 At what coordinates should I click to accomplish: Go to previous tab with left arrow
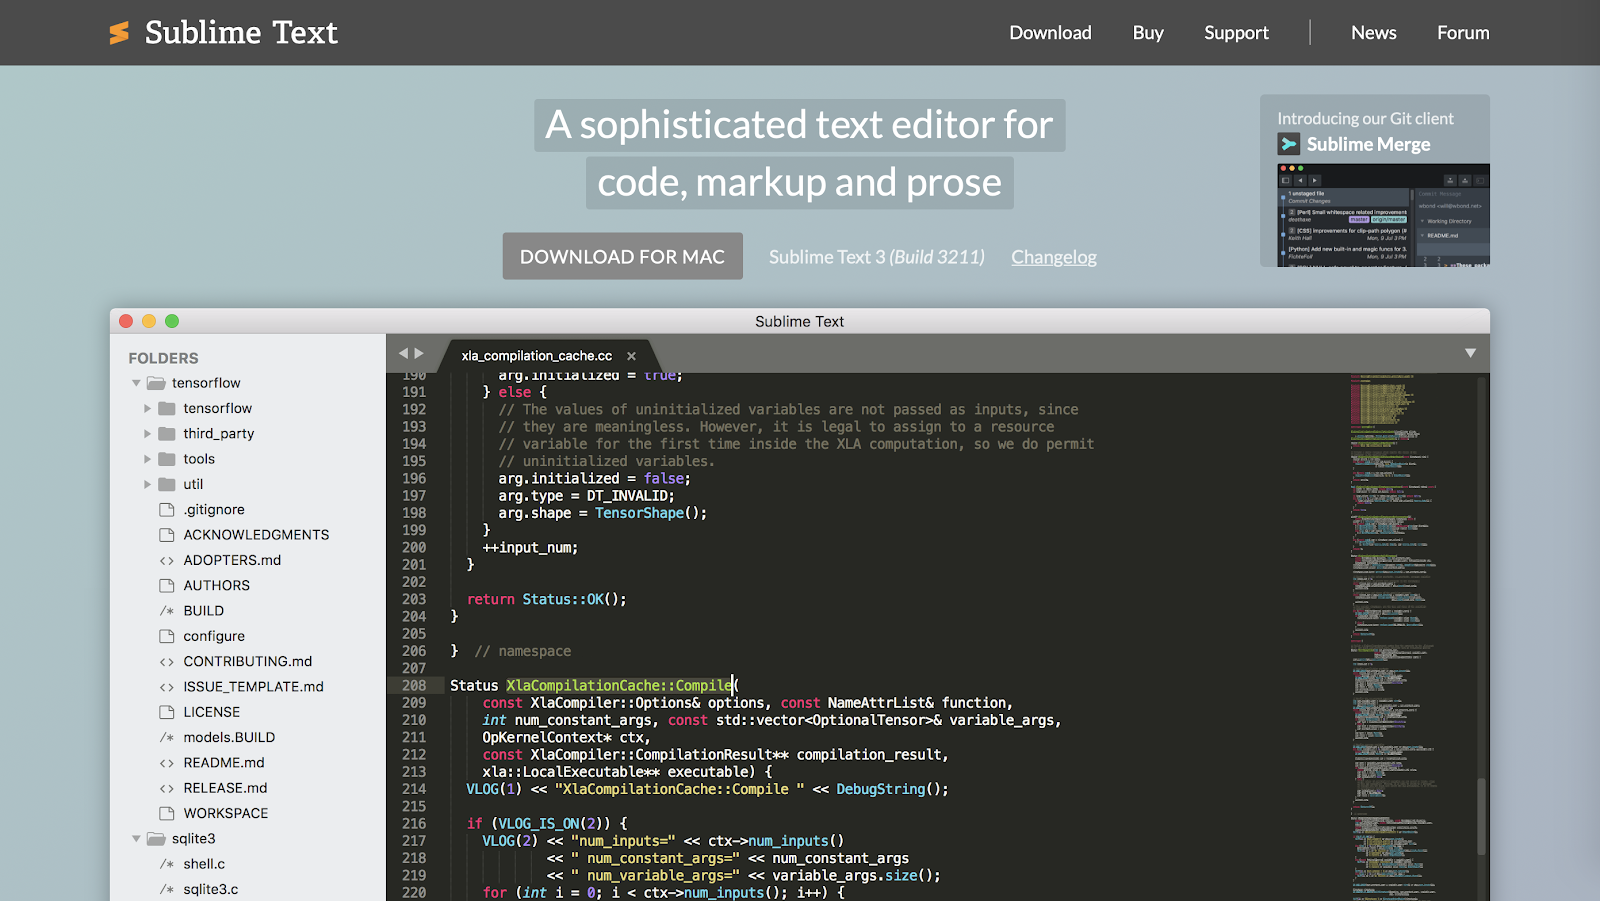click(404, 353)
